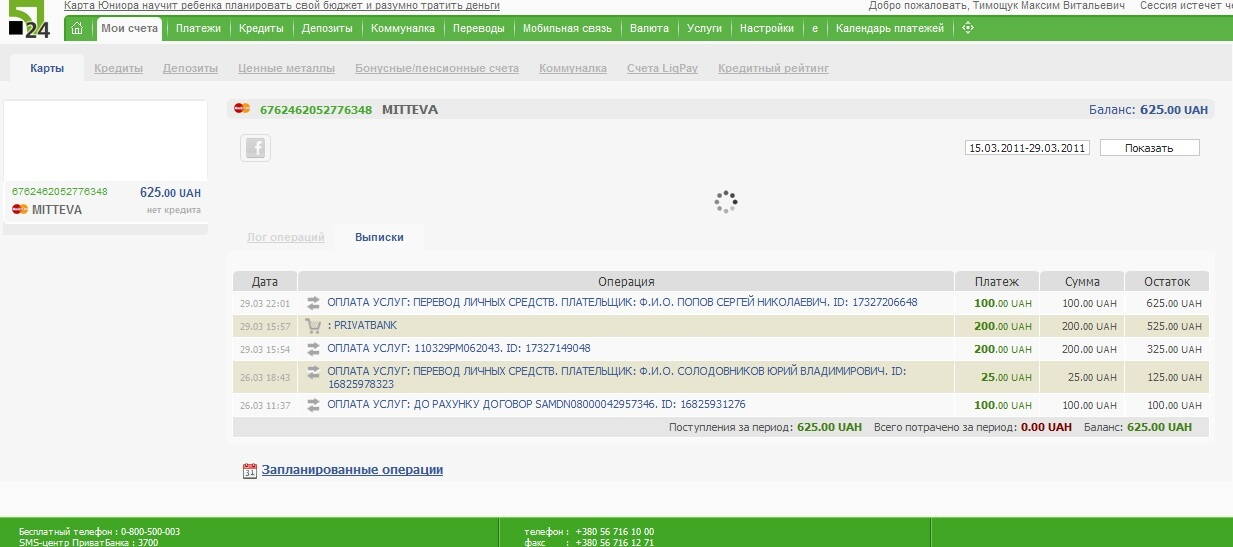Click transfer arrows icon on 29.03 22:01 row
The image size is (1233, 547).
click(x=313, y=303)
